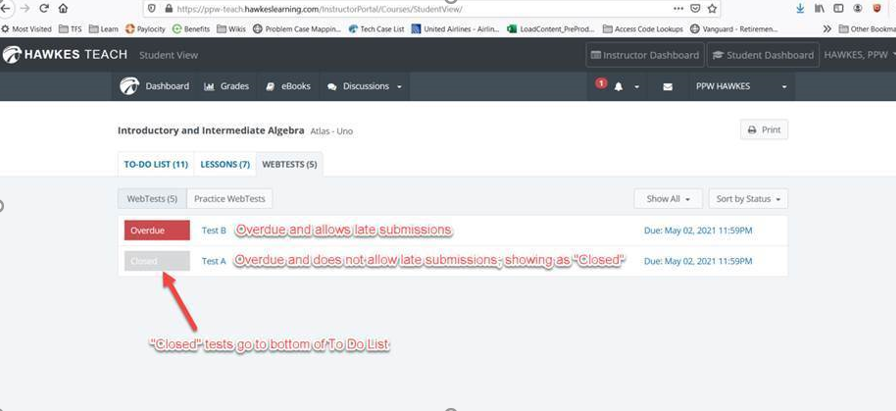Expand the Discussions dropdown menu
896x411 pixels.
click(x=365, y=86)
